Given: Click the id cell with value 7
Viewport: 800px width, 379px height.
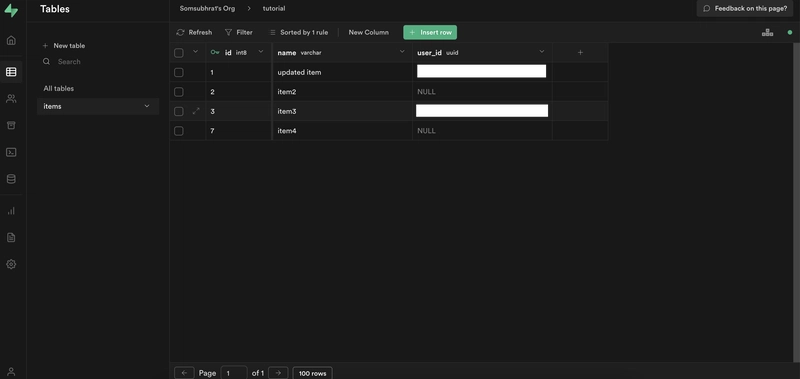Looking at the screenshot, I should (x=239, y=131).
